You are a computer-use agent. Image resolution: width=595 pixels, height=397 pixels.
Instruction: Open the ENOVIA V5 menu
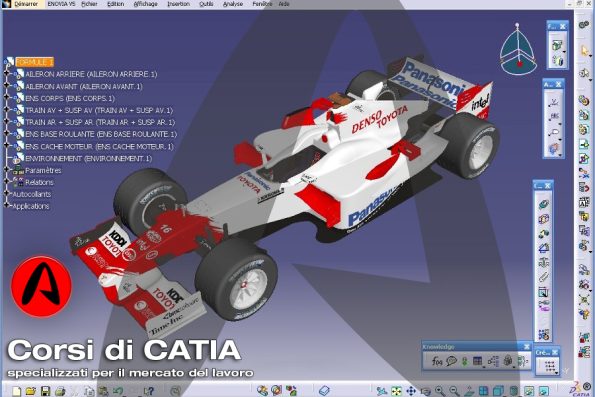pyautogui.click(x=61, y=4)
